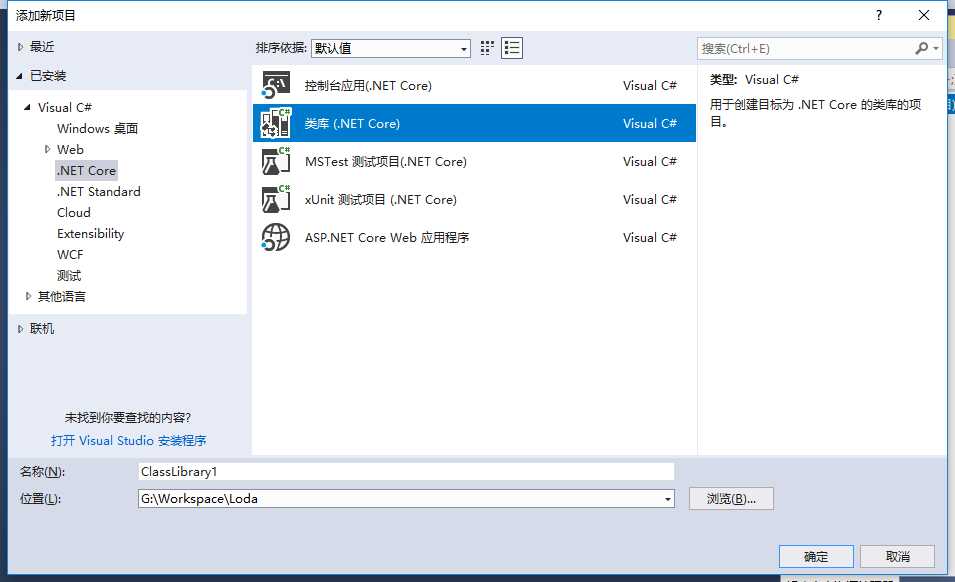The height and width of the screenshot is (582, 955).
Task: Click the search magnifier icon
Action: (922, 48)
